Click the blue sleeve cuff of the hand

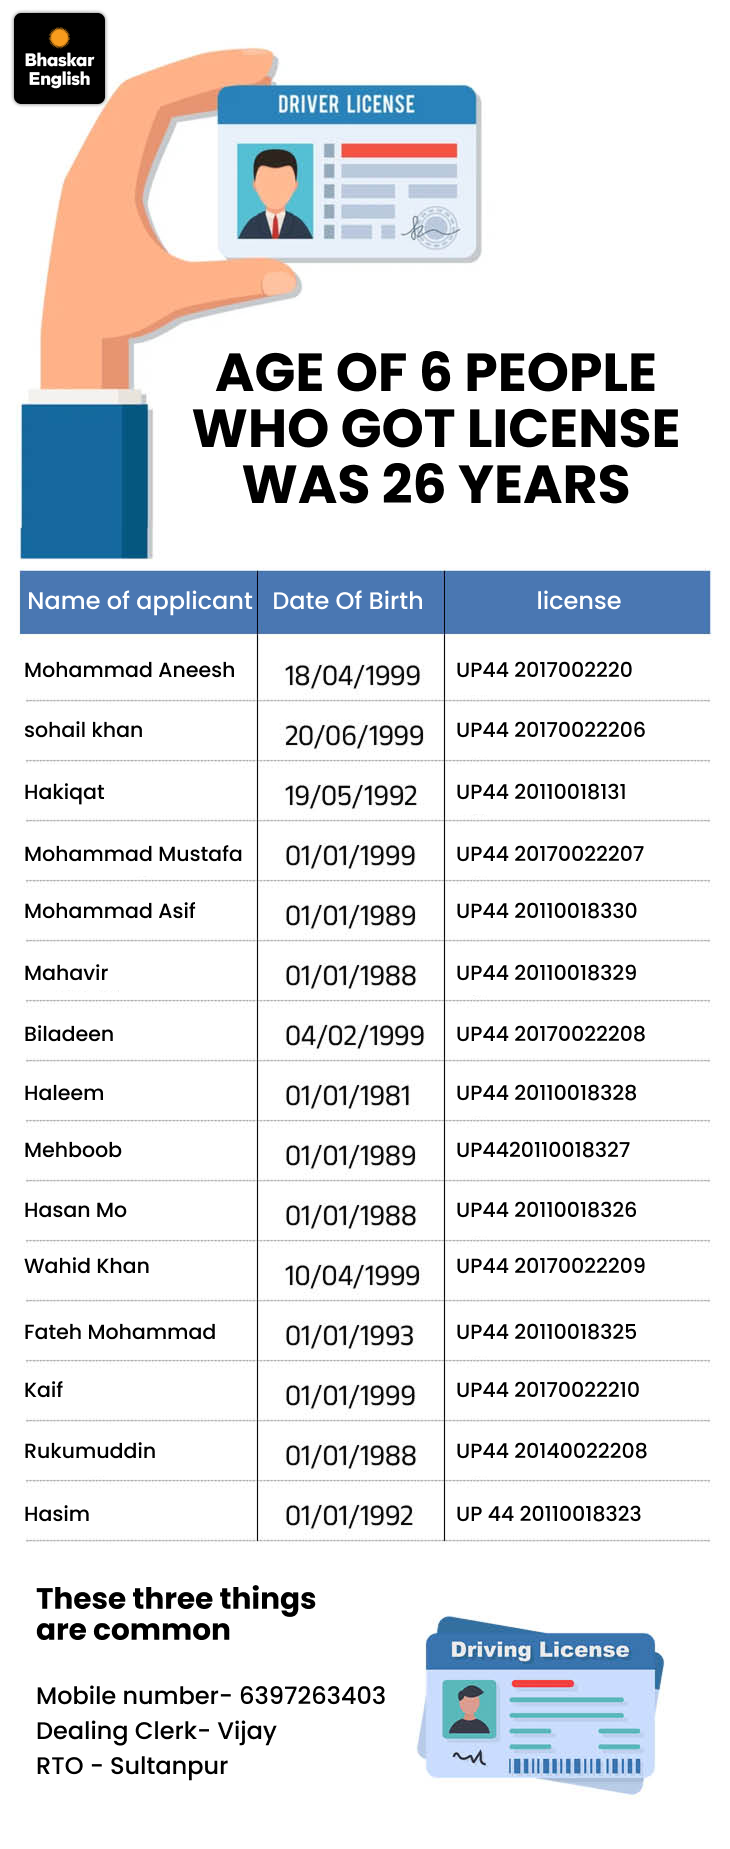click(85, 480)
